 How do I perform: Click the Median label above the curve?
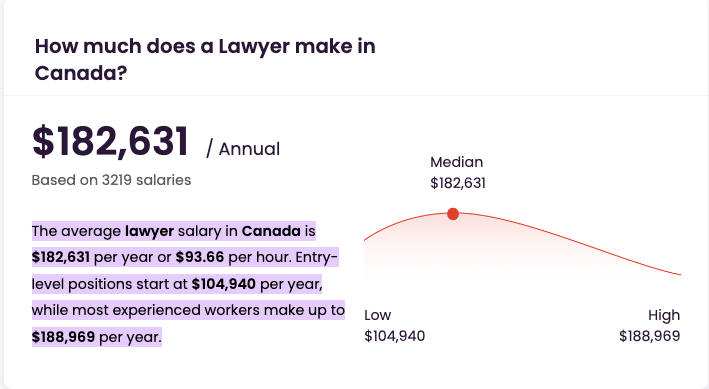coord(456,162)
